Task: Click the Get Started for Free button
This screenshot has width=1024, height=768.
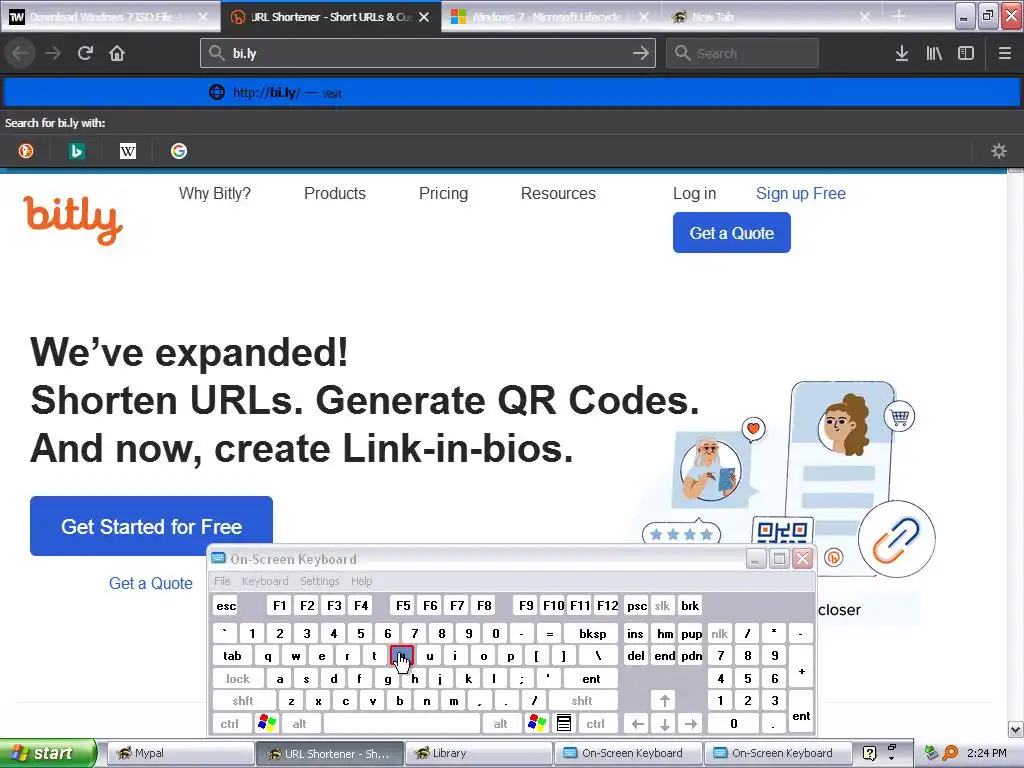Action: [152, 526]
